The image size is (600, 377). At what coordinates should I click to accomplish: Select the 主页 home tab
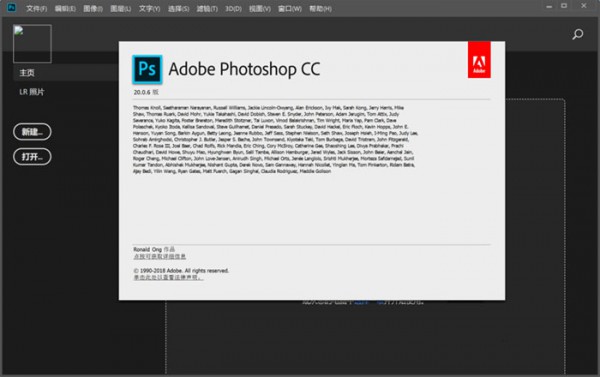pyautogui.click(x=65, y=73)
